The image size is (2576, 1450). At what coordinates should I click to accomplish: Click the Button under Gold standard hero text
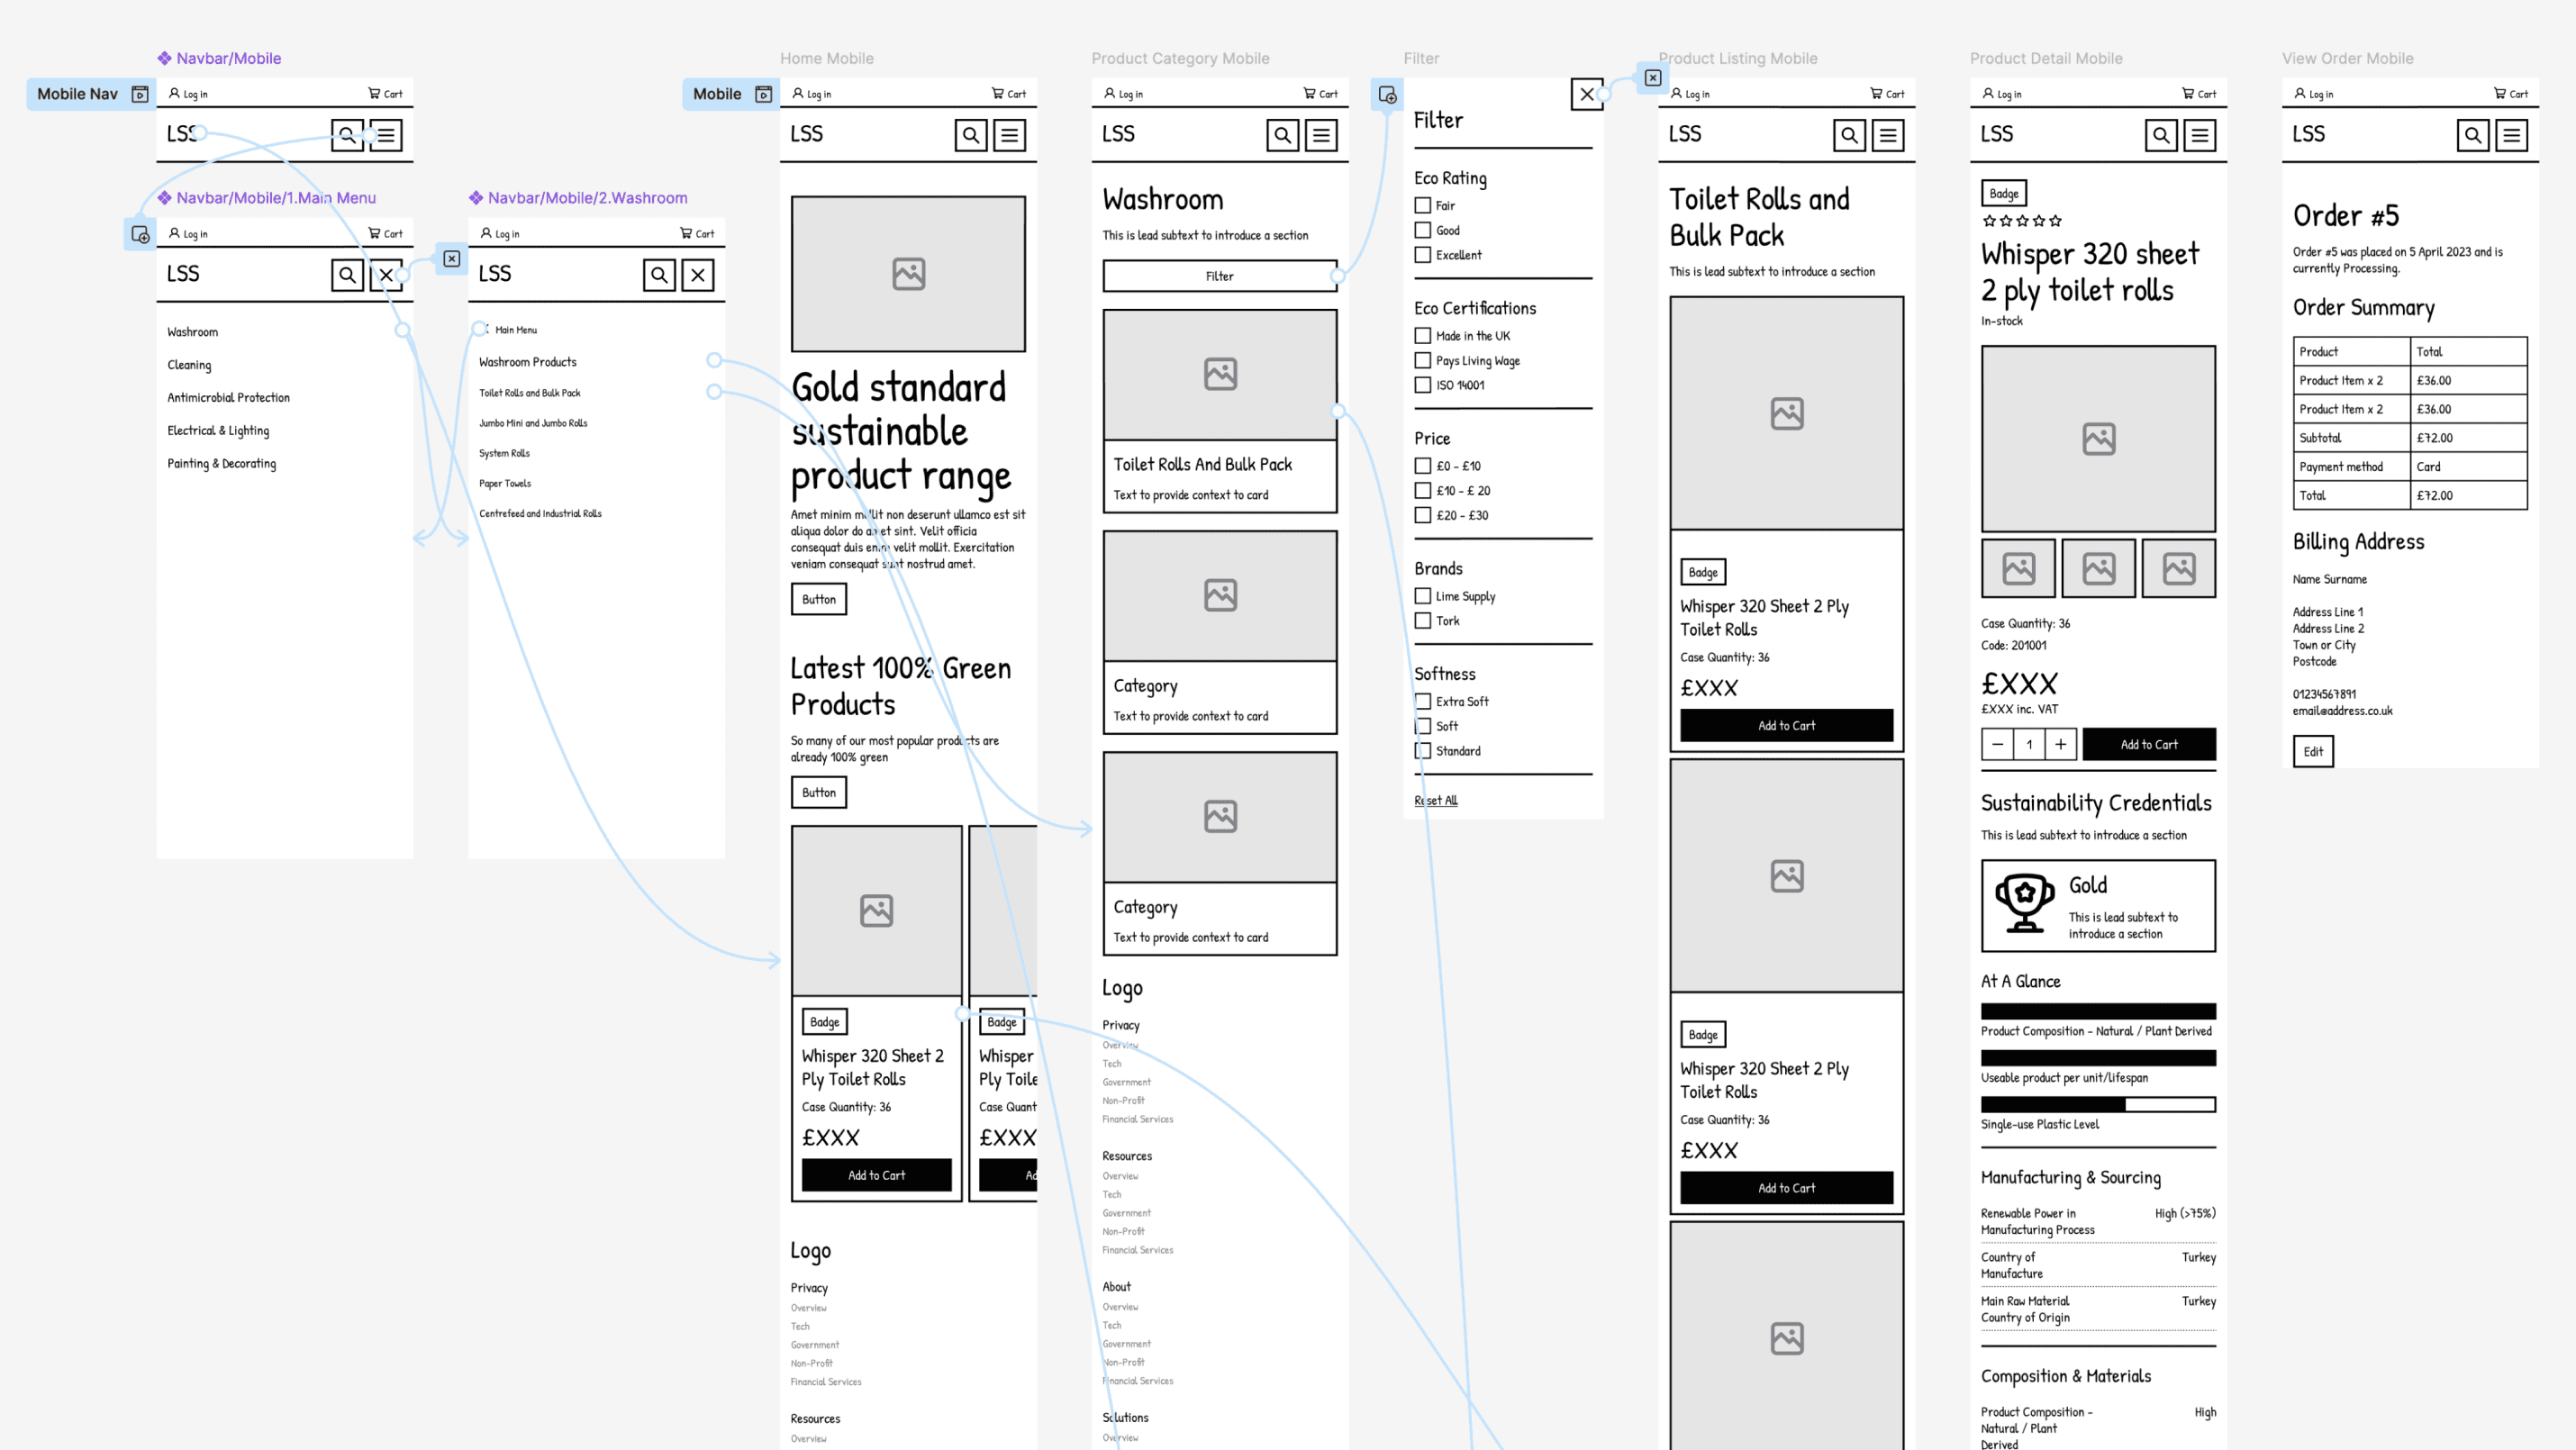click(x=819, y=600)
